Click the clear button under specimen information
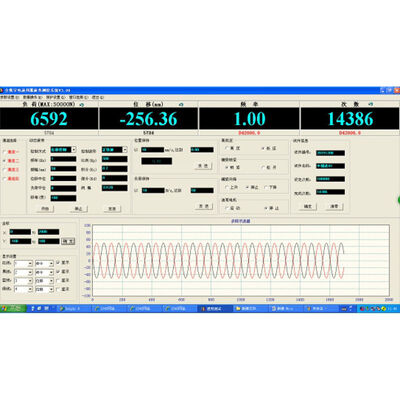The height and width of the screenshot is (400, 400). tap(334, 207)
